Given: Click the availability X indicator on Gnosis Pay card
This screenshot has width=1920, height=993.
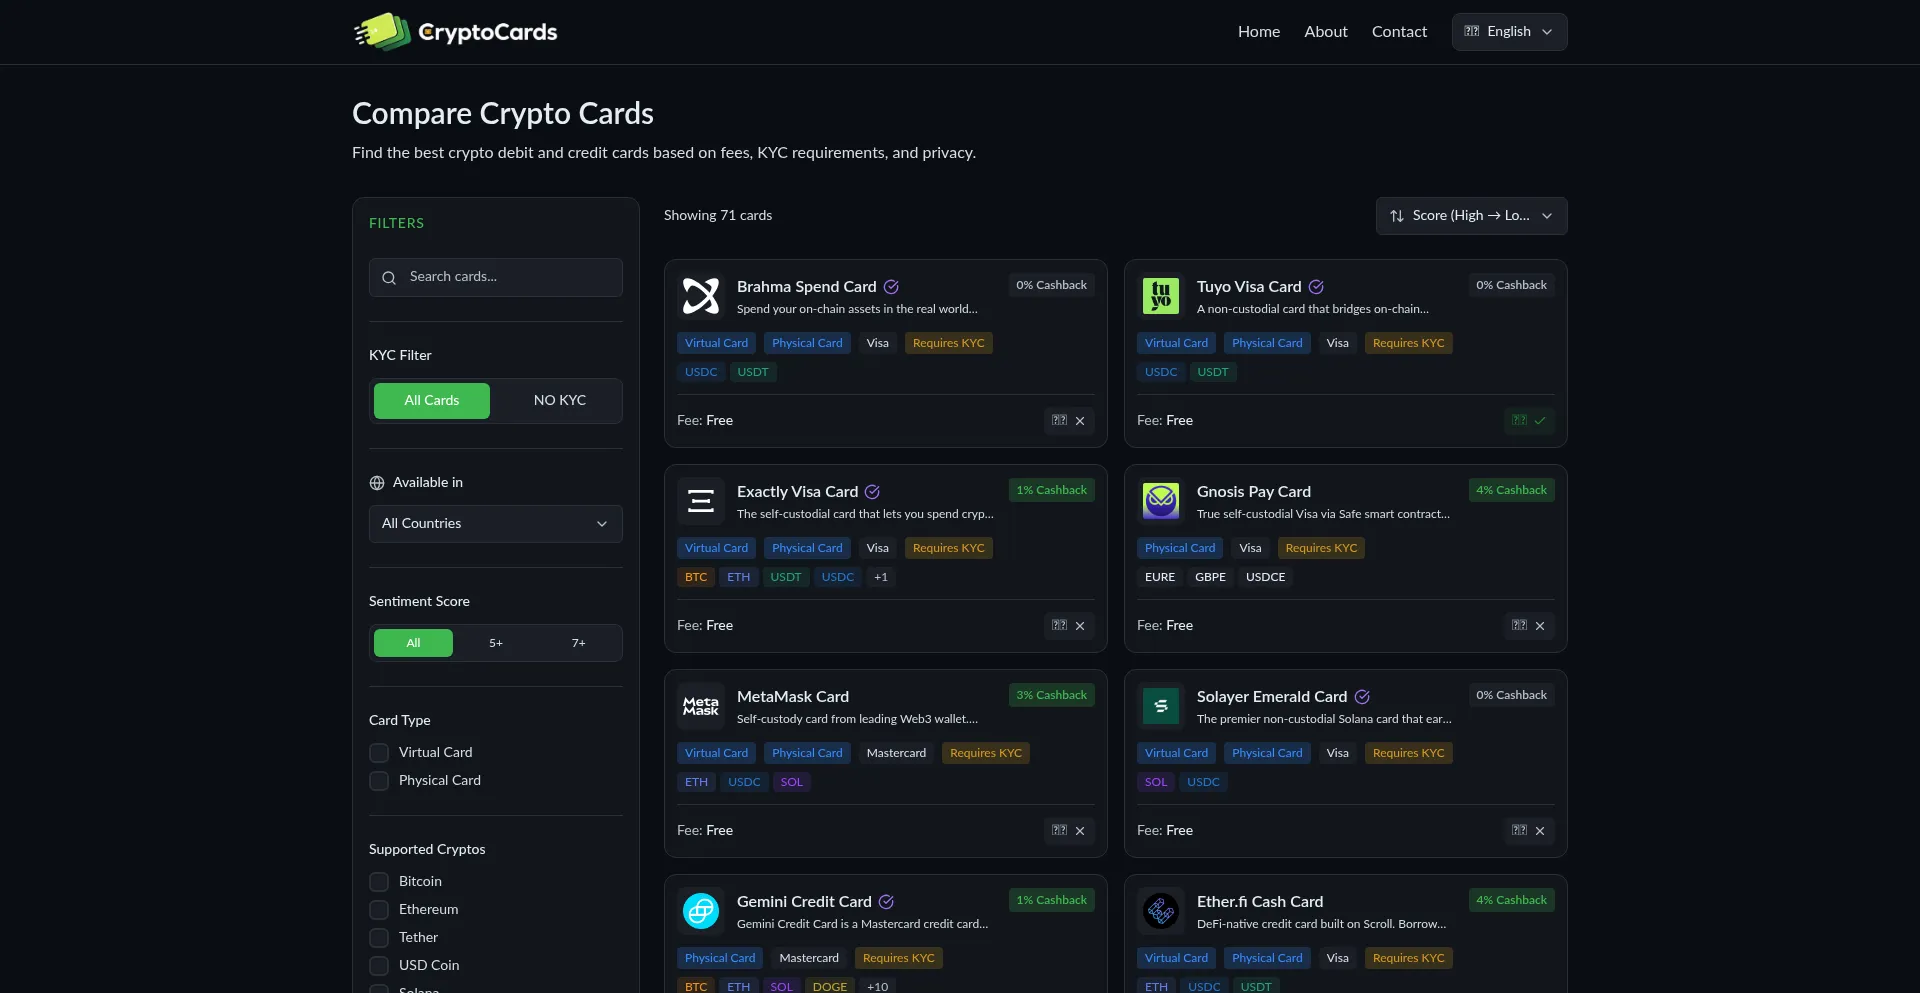Looking at the screenshot, I should (x=1529, y=626).
